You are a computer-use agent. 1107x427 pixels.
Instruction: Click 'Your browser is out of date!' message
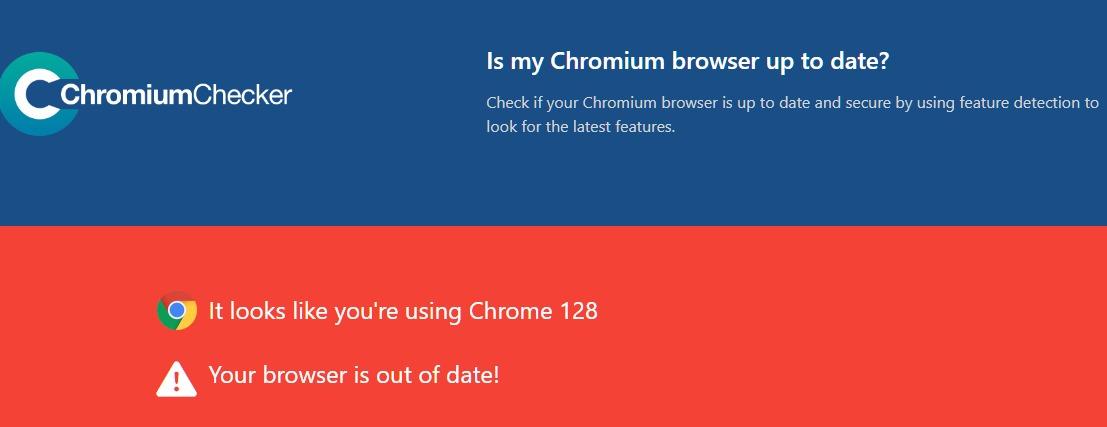coord(354,375)
